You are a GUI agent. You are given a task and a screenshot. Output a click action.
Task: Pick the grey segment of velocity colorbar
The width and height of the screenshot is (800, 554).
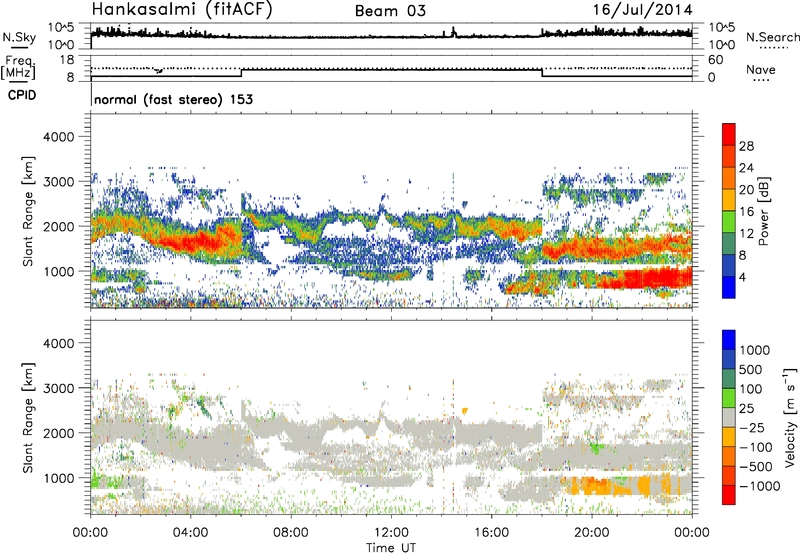(x=729, y=417)
